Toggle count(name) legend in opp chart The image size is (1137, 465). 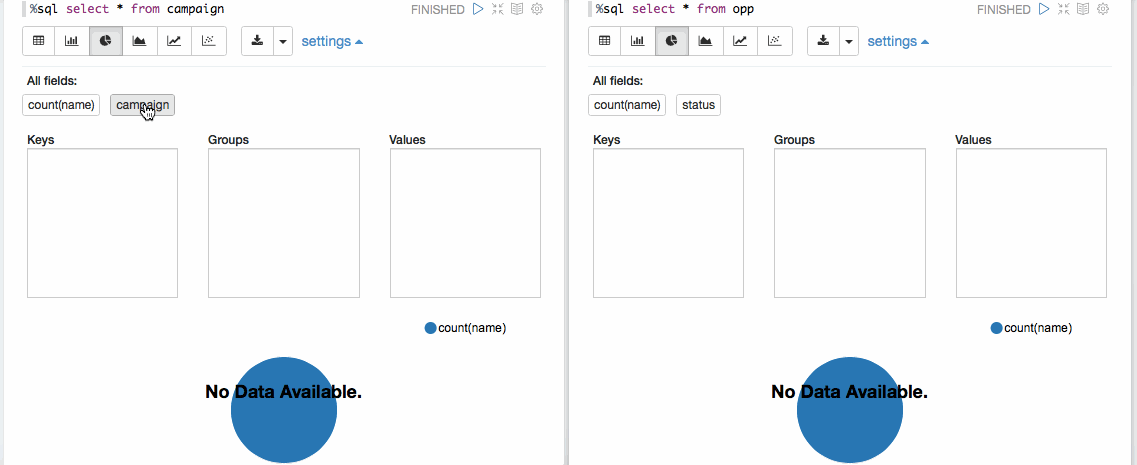click(1031, 328)
